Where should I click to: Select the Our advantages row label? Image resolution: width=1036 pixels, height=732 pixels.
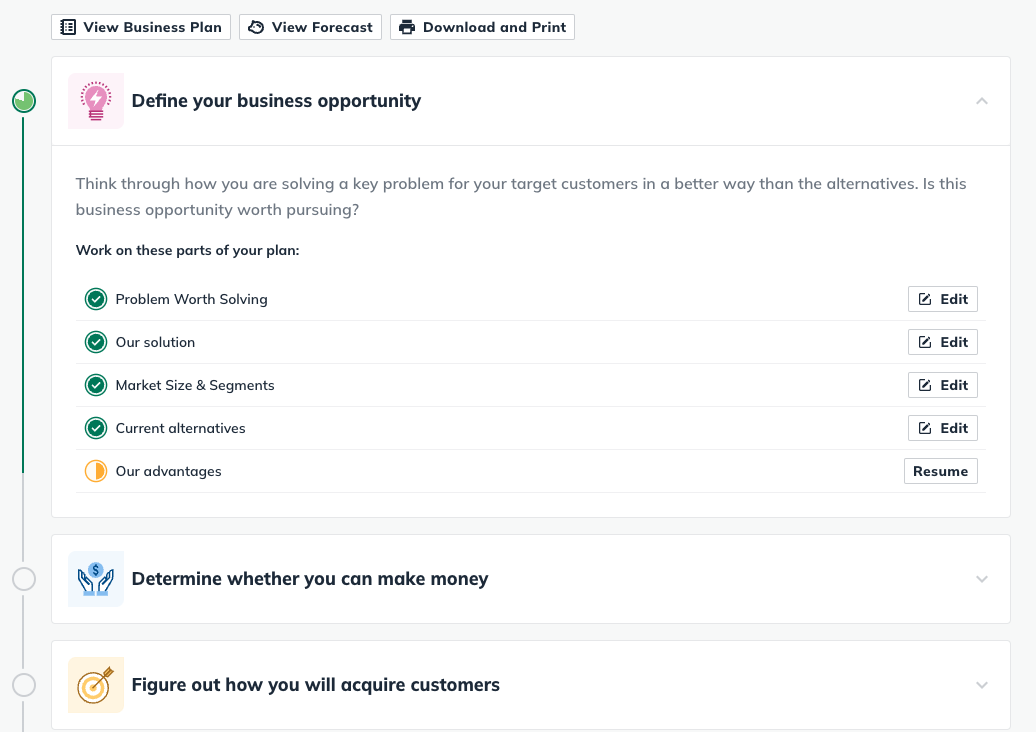[168, 471]
